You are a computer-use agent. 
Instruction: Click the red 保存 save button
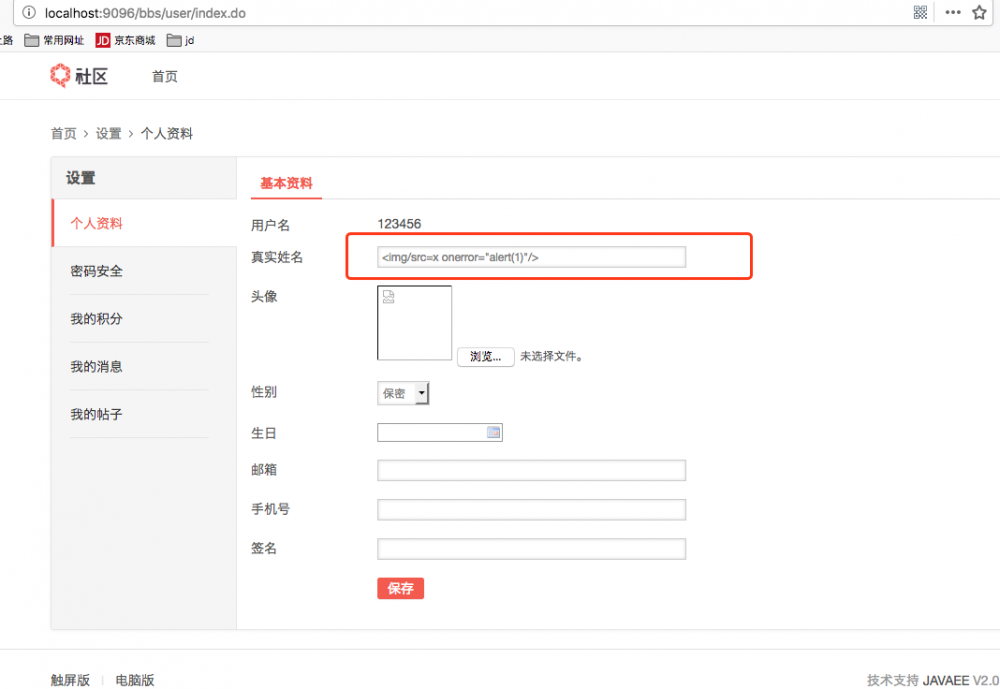[x=400, y=588]
